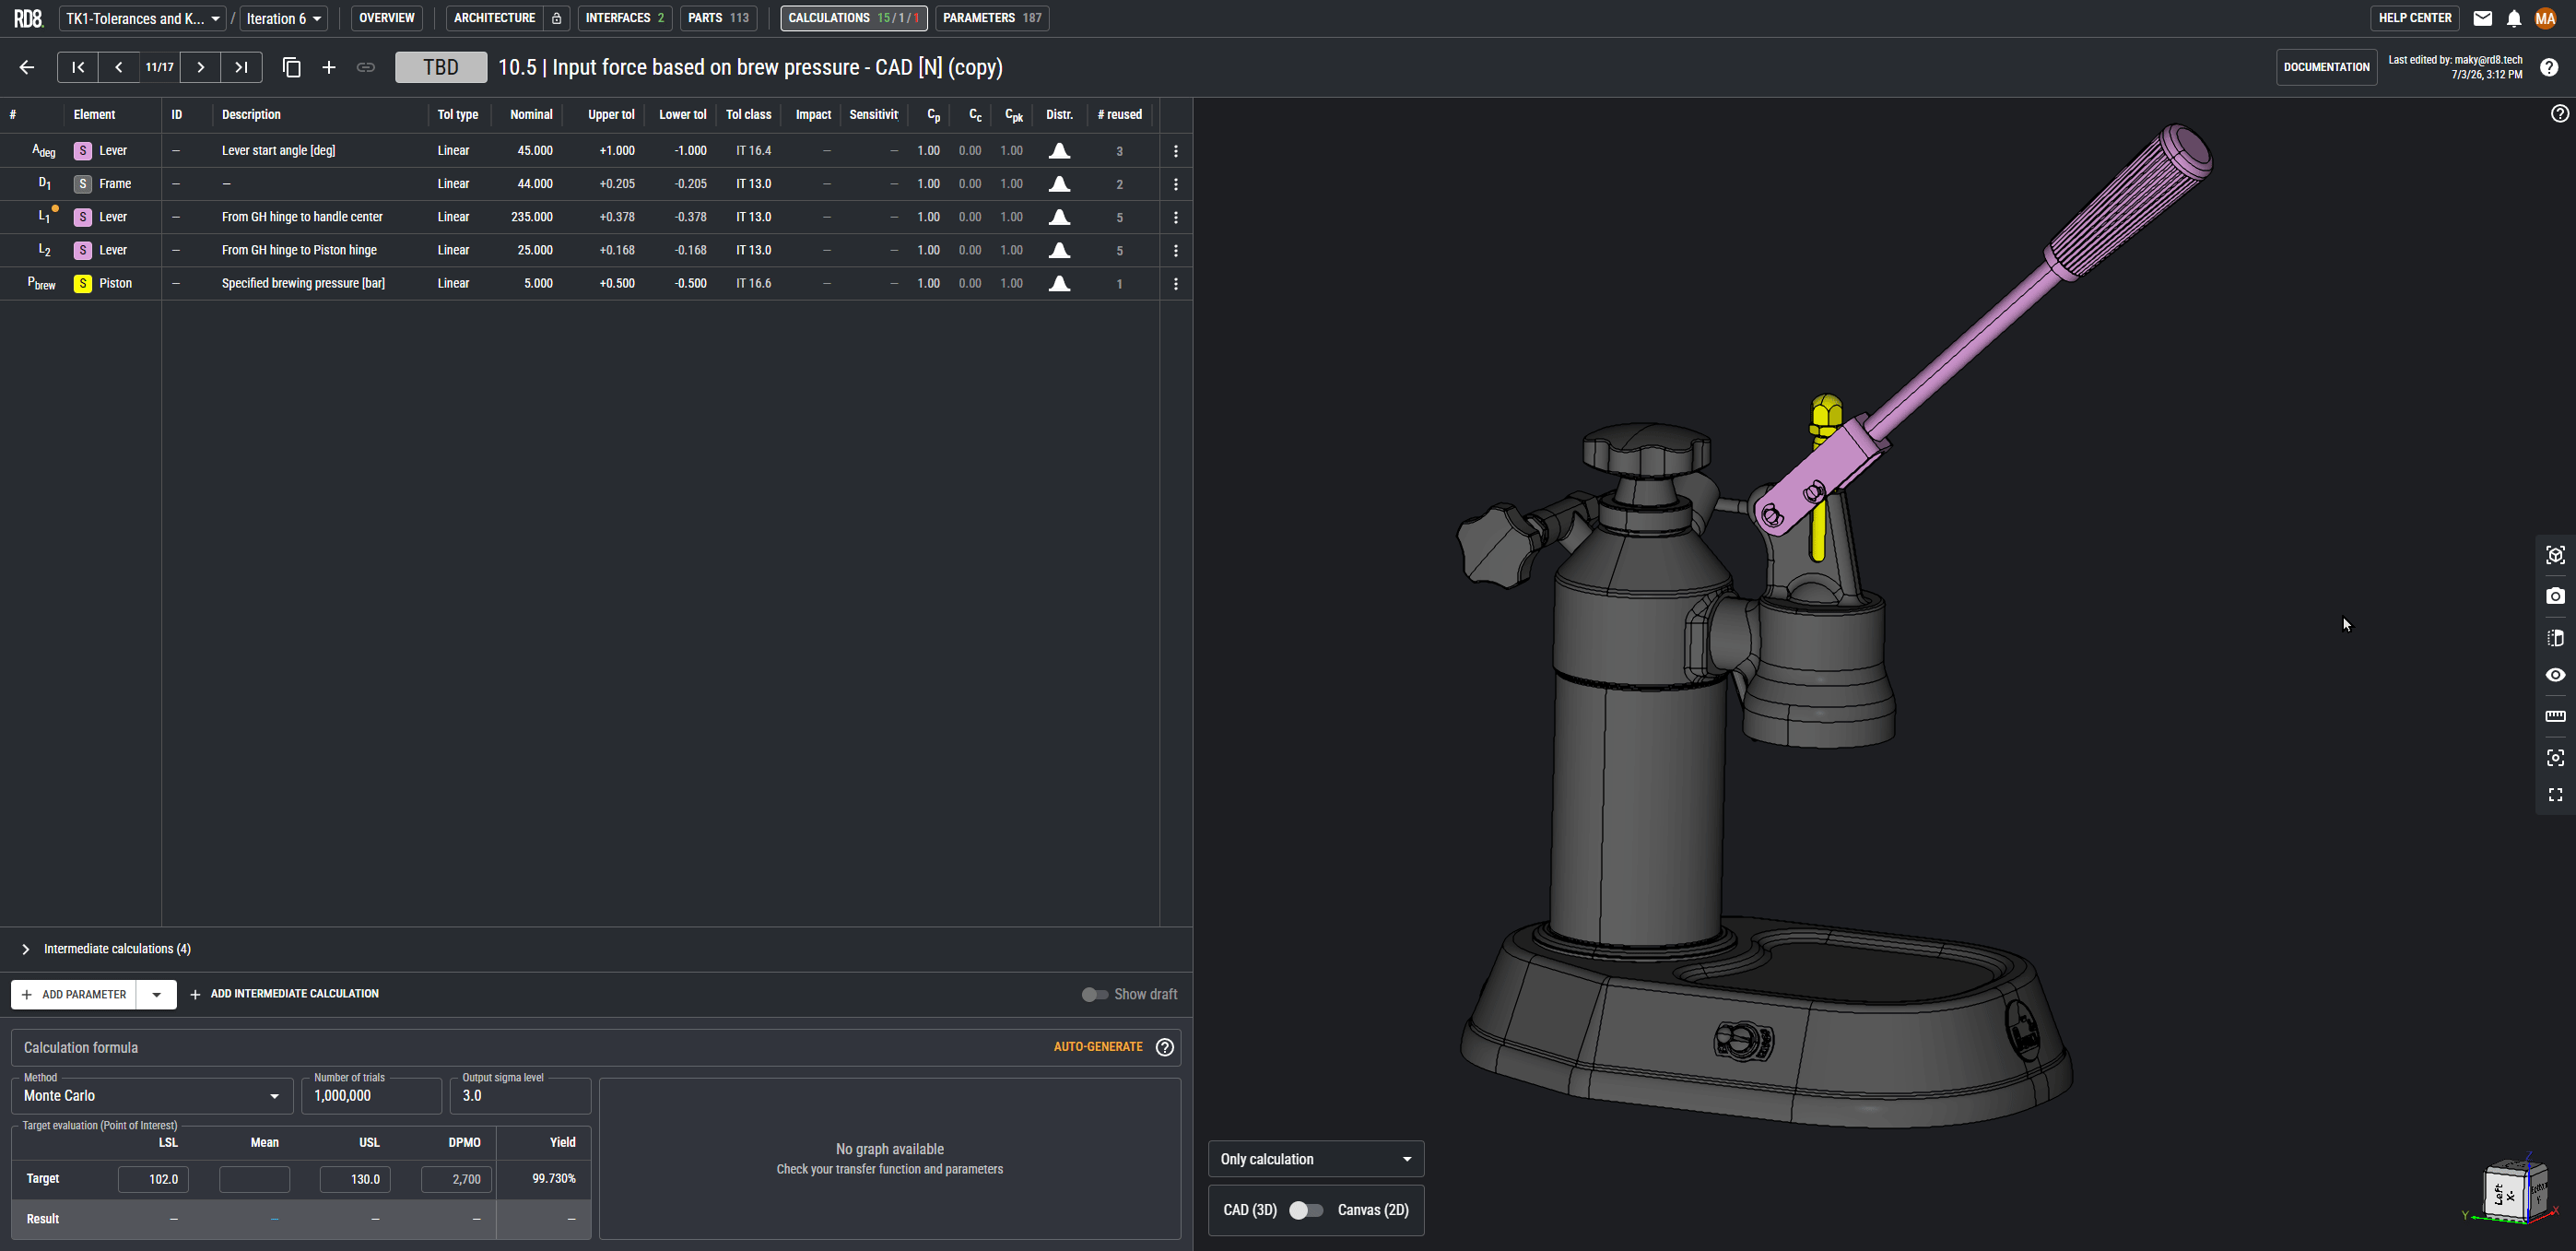Switch to Parameters tab
Viewport: 2576px width, 1251px height.
coord(992,18)
